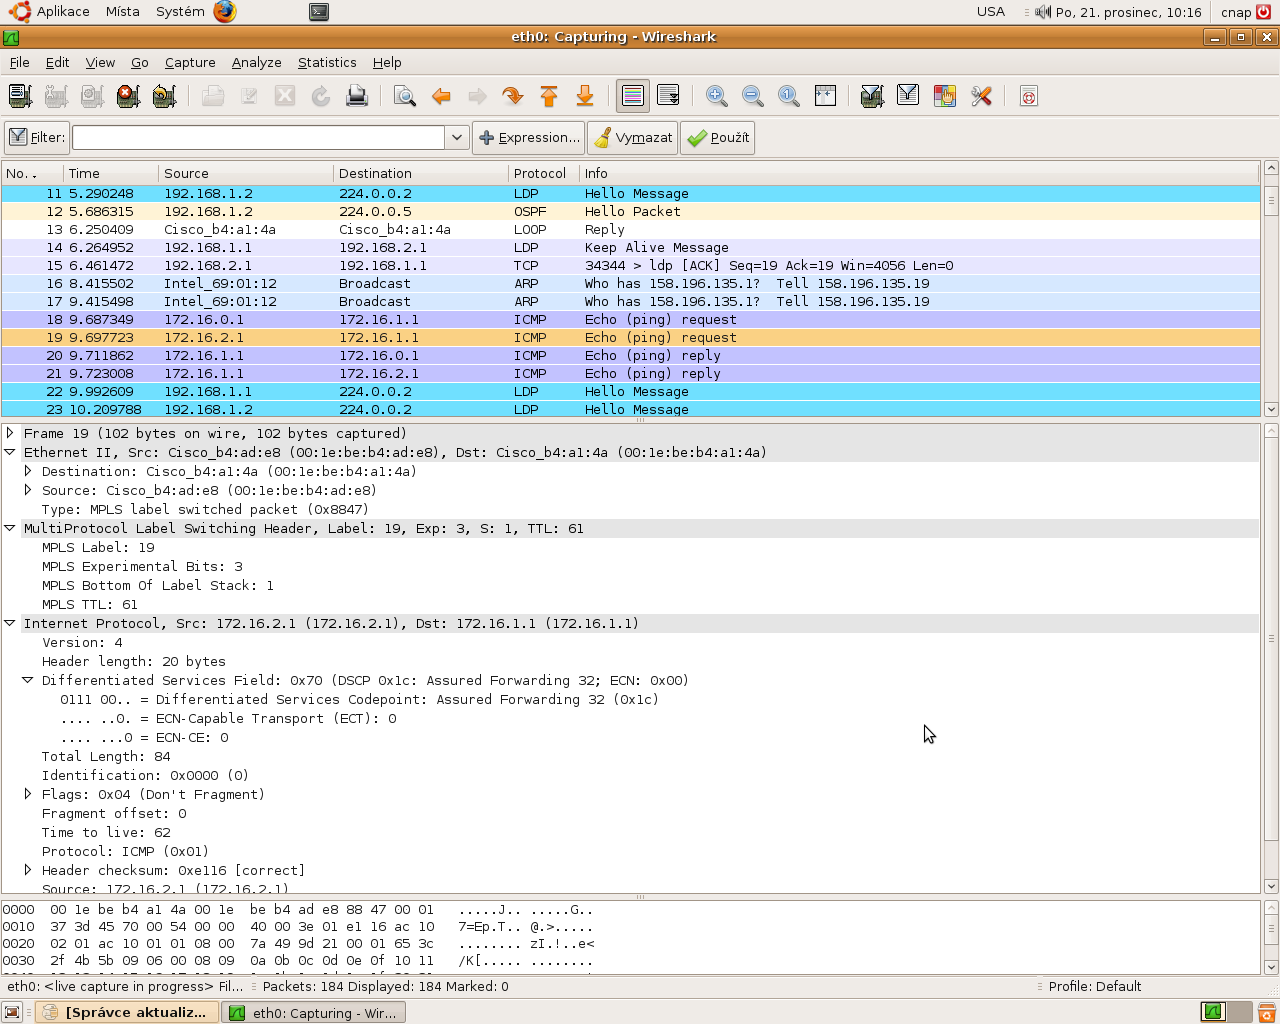Open the coloring rules editor

(944, 96)
